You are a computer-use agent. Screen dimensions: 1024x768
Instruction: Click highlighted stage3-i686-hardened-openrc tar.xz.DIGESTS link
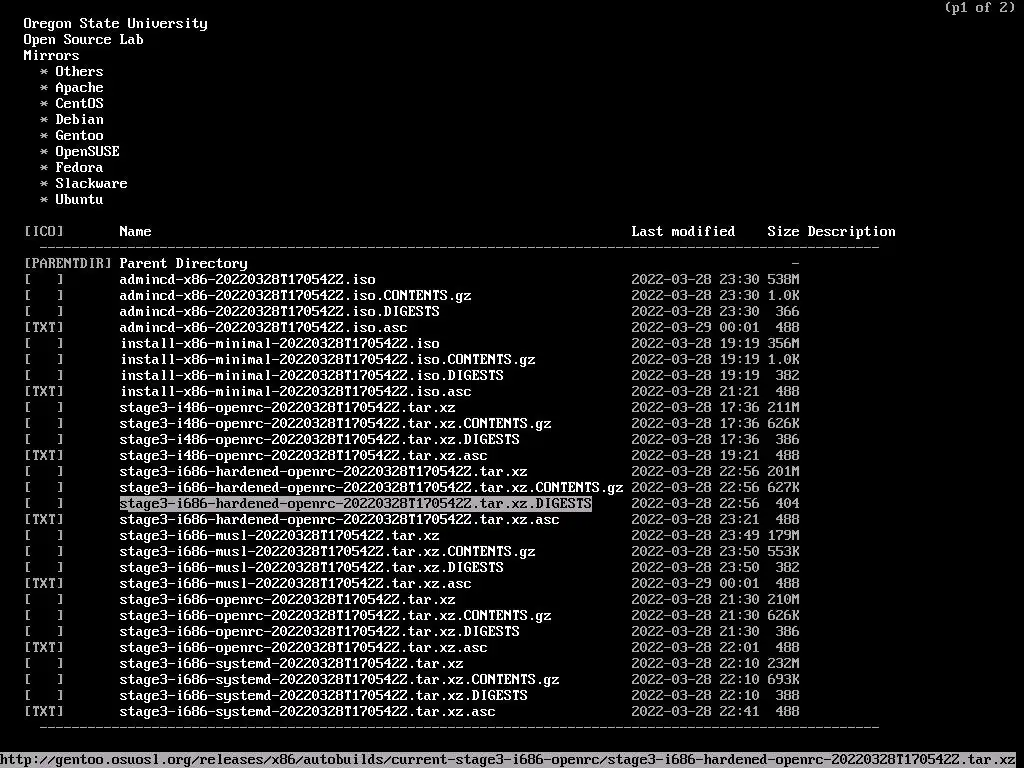click(355, 504)
